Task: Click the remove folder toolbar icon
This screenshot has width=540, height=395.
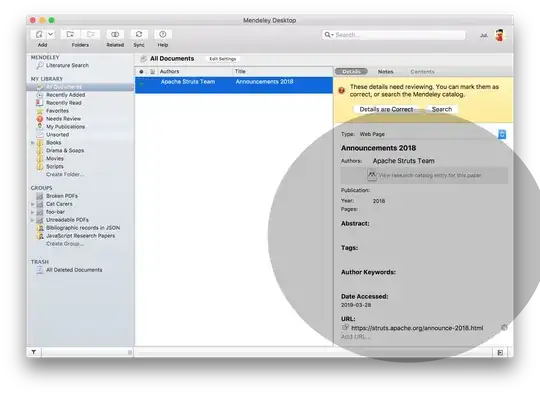Action: tap(91, 34)
